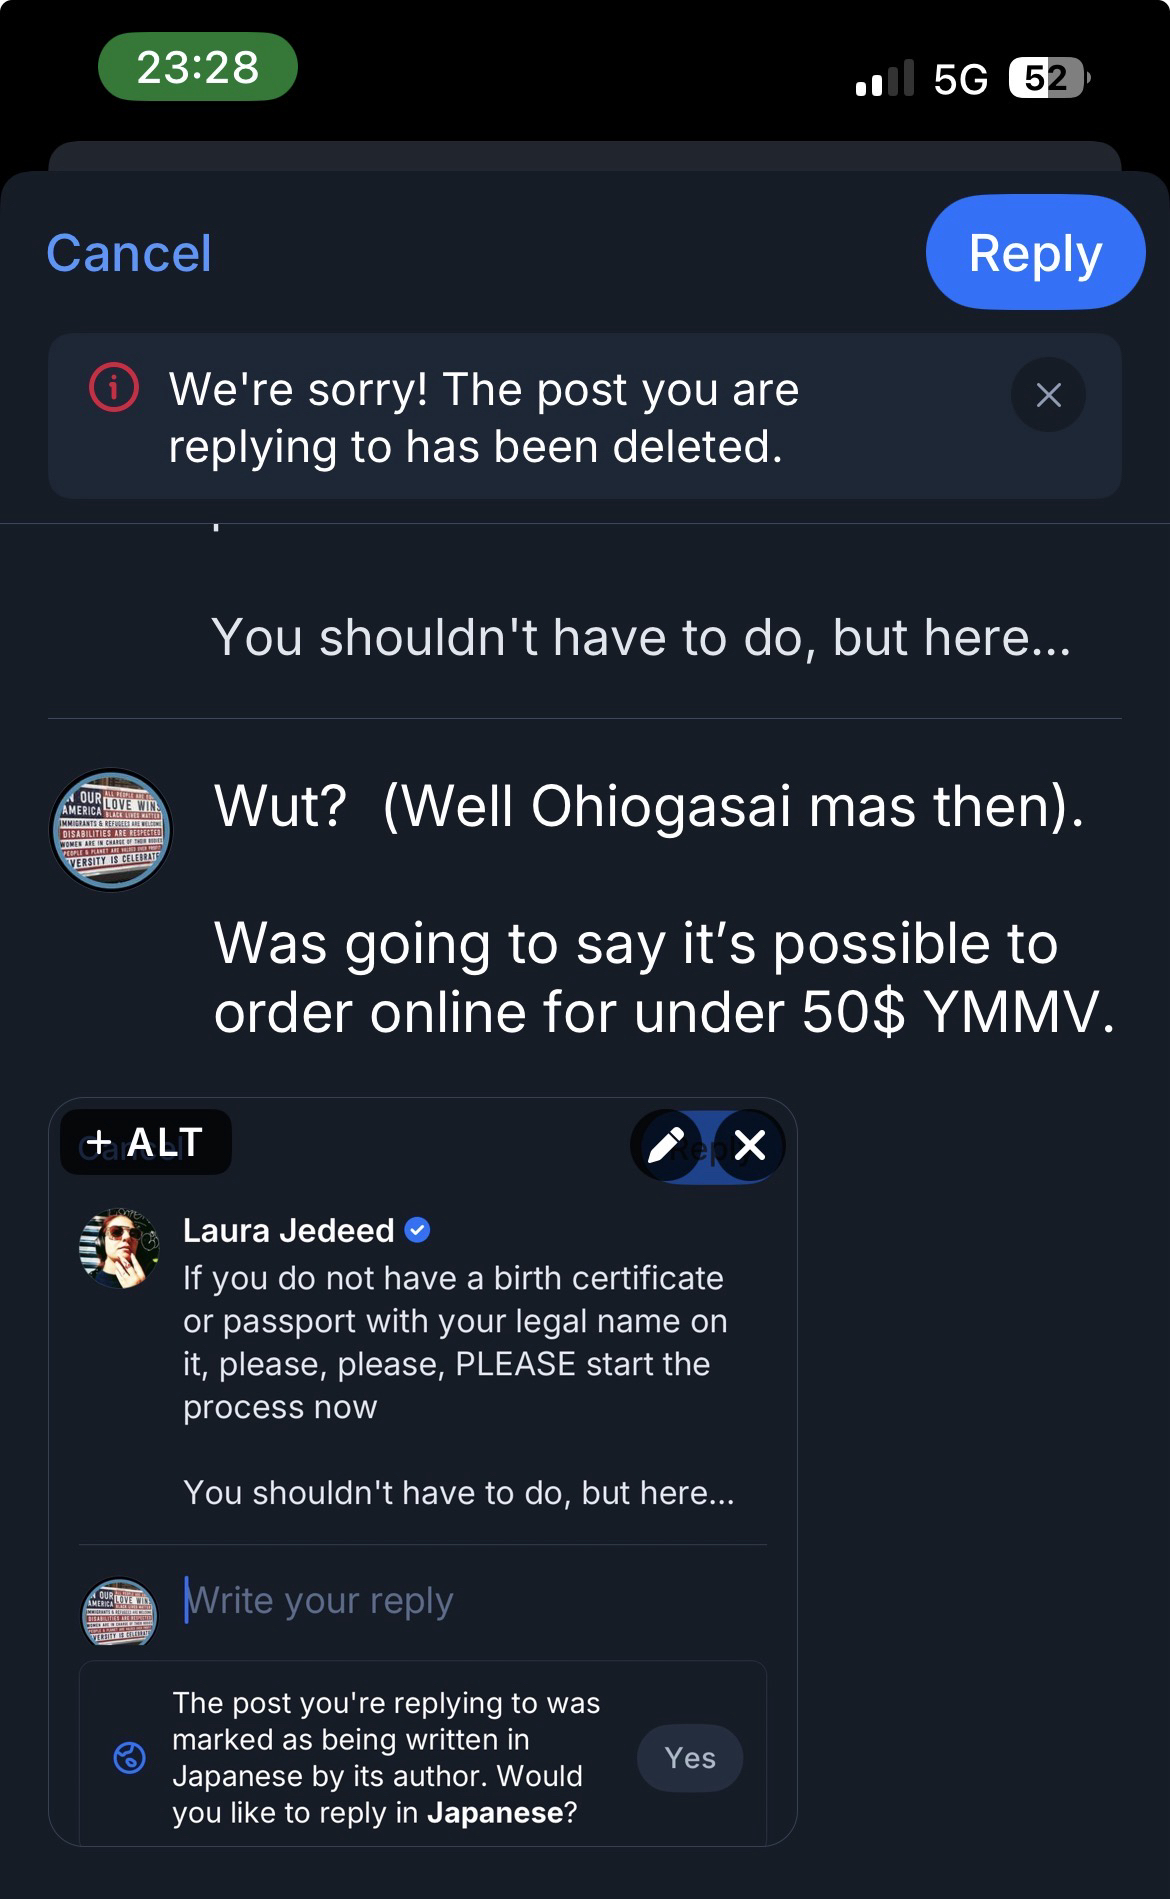The height and width of the screenshot is (1899, 1170).
Task: Tap the green 23:28 time pill
Action: coord(198,67)
